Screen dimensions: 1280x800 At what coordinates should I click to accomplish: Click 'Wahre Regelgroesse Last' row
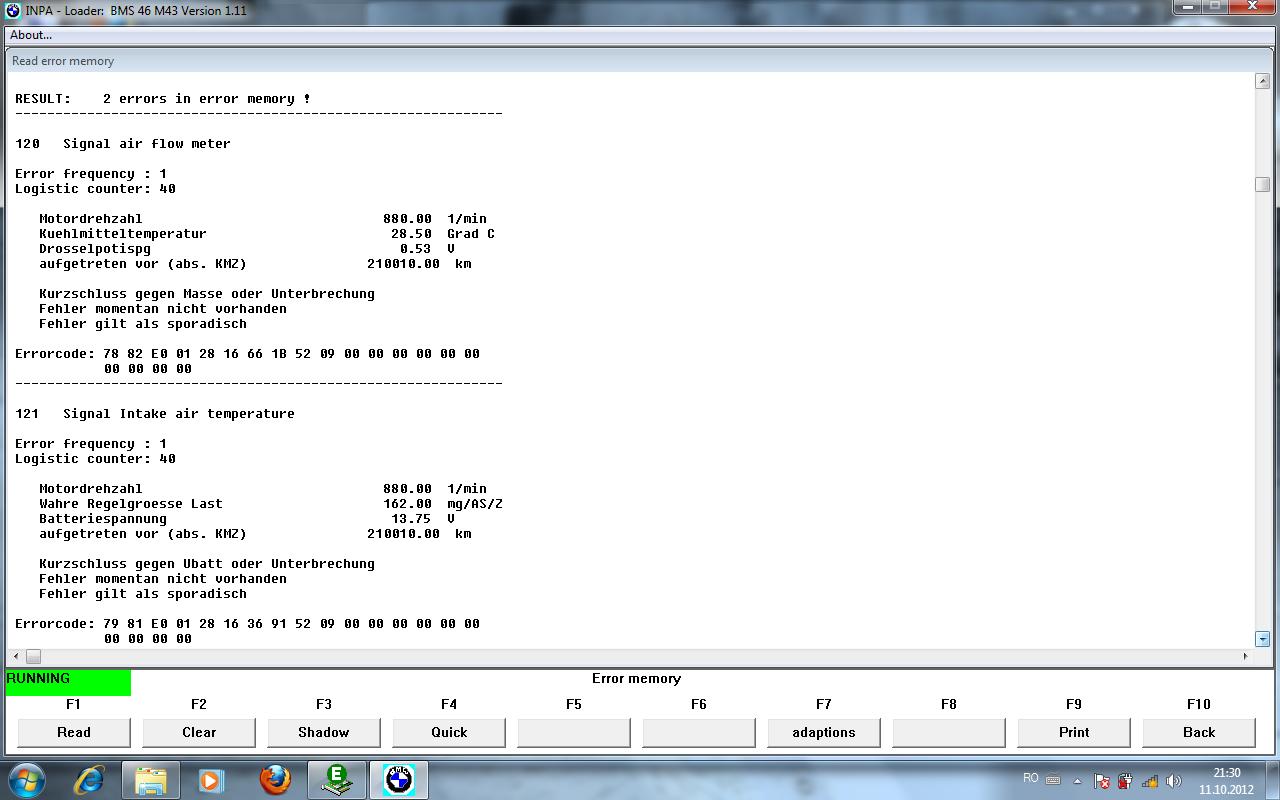pyautogui.click(x=271, y=504)
